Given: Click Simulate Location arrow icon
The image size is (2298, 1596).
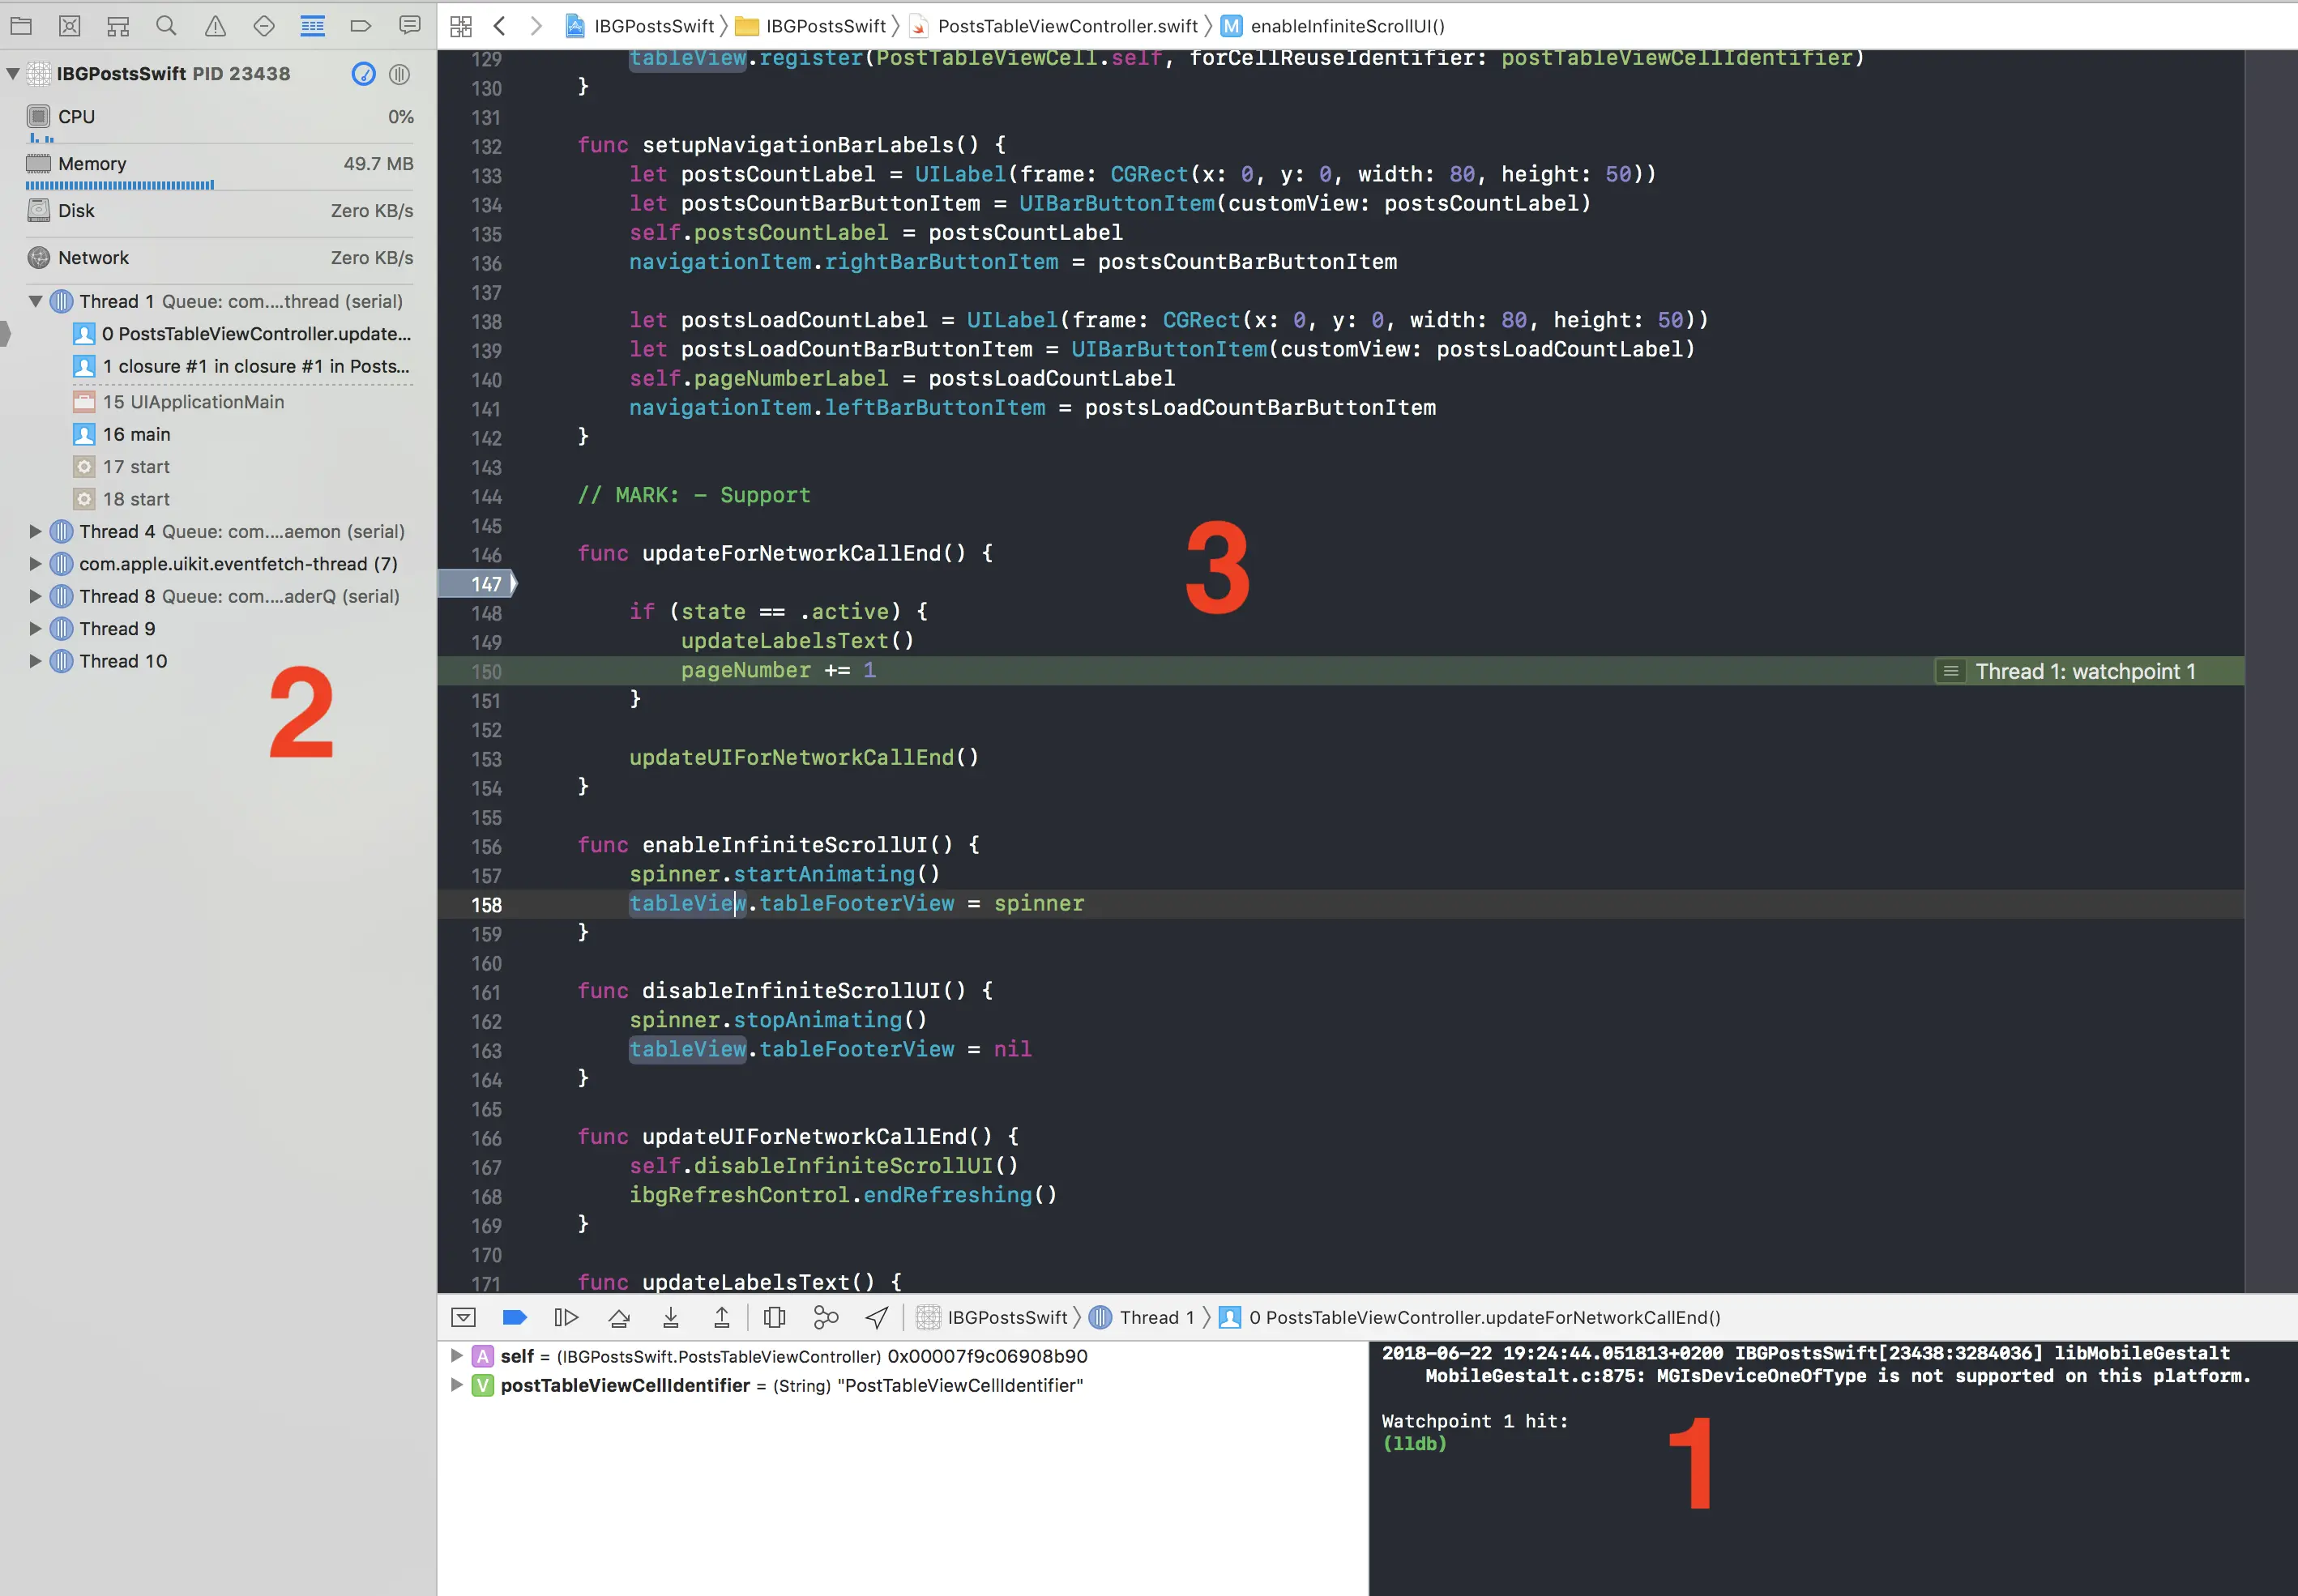Looking at the screenshot, I should 876,1318.
